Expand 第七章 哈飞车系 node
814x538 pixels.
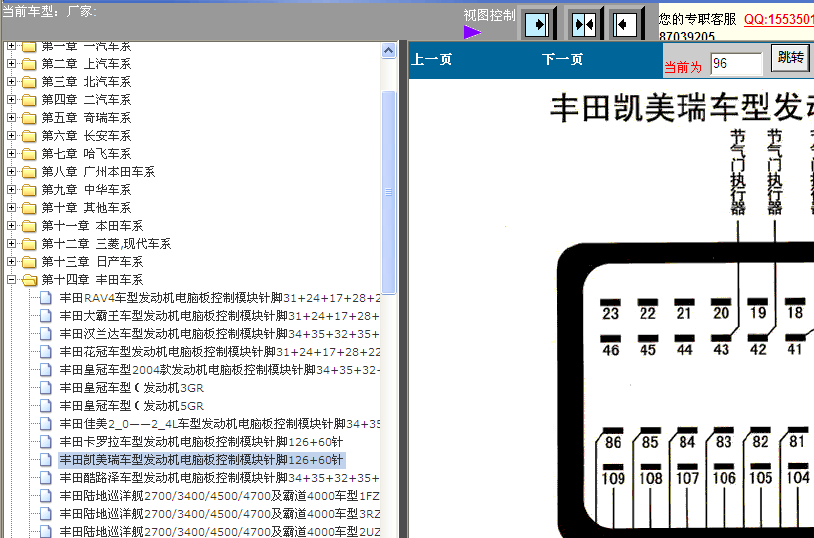pyautogui.click(x=11, y=153)
